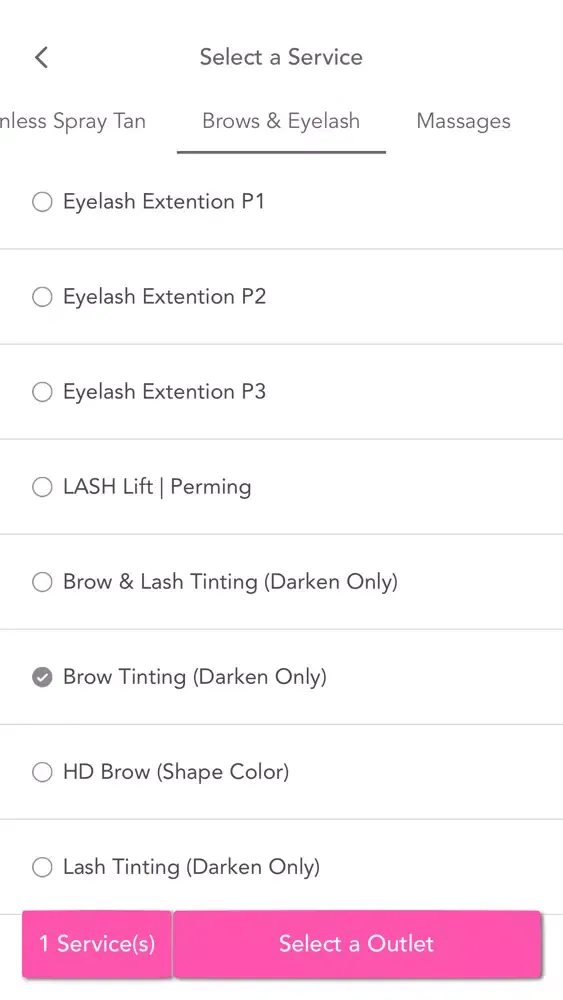The width and height of the screenshot is (563, 1000).
Task: Click the Select a Outlet button
Action: coord(357,944)
